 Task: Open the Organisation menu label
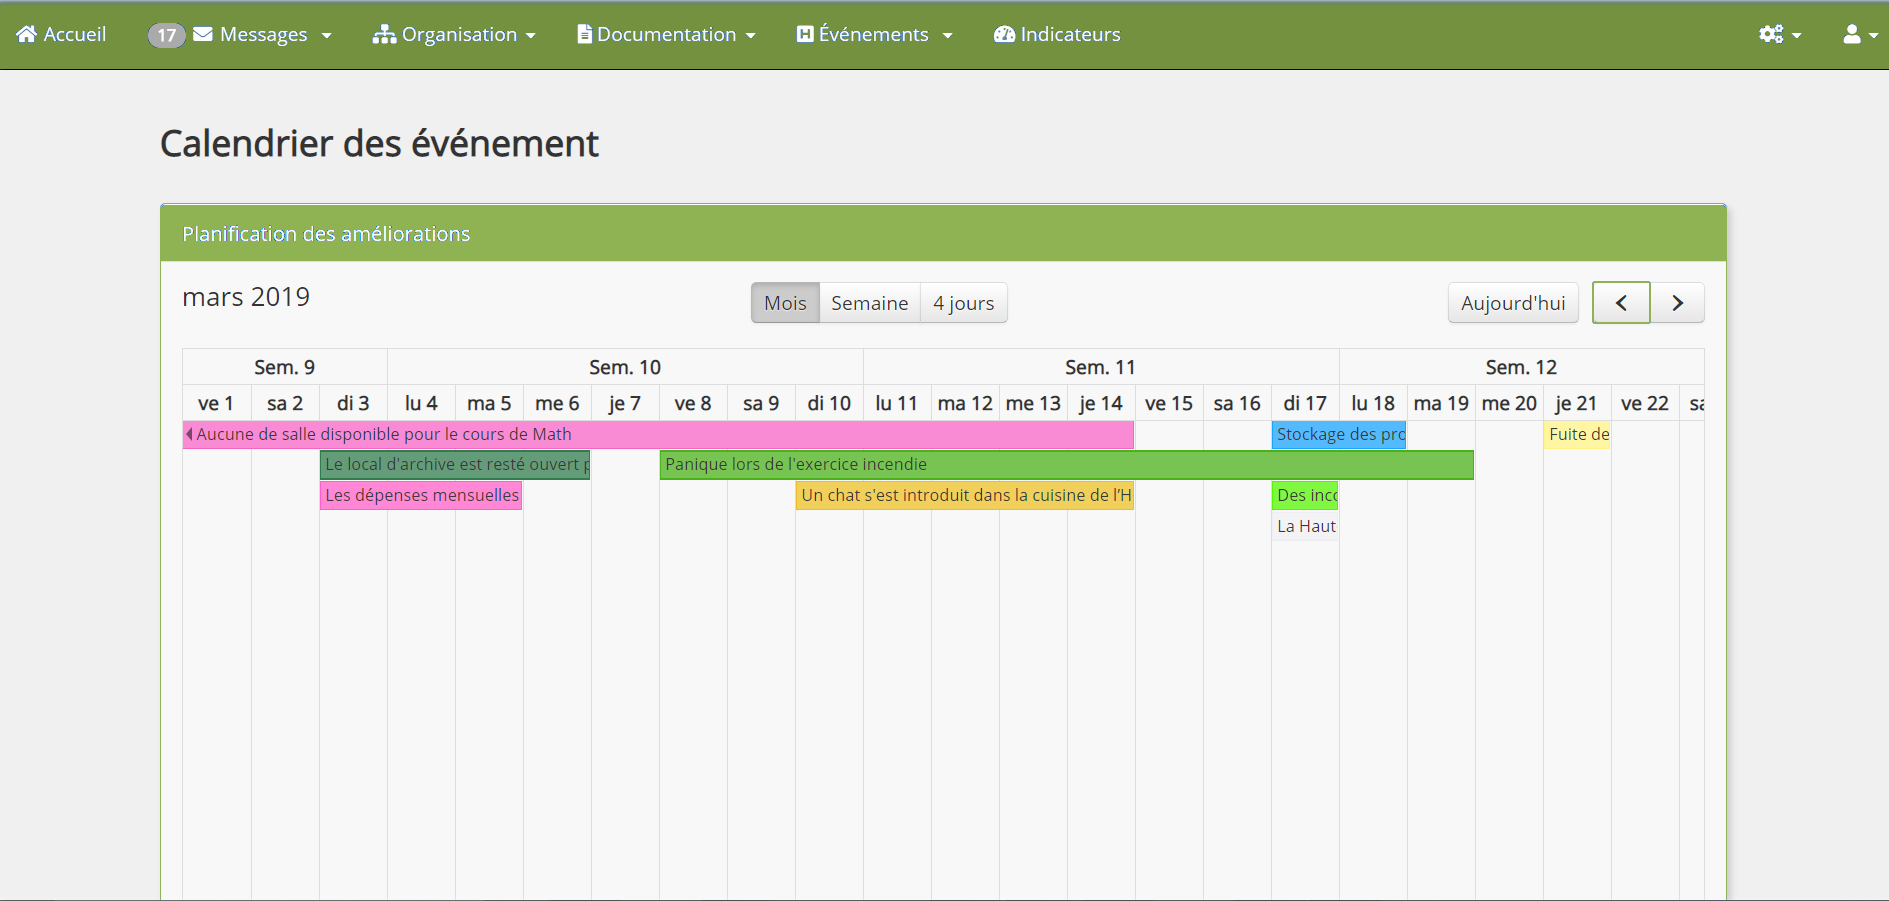coord(459,34)
